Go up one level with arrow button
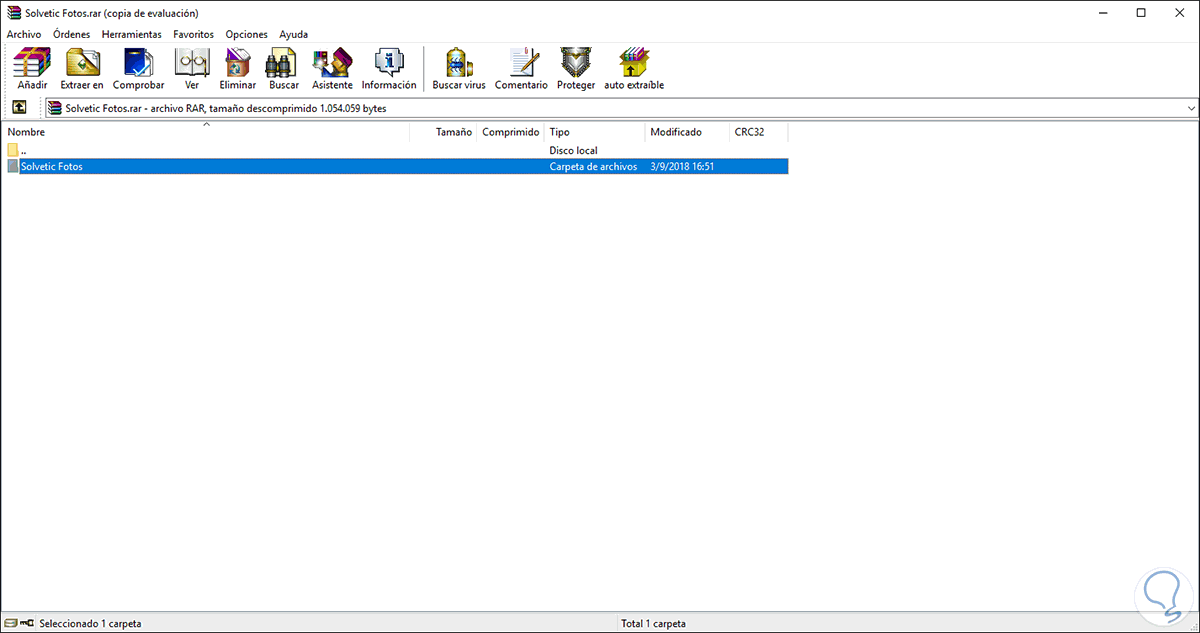Image resolution: width=1200 pixels, height=633 pixels. point(19,108)
